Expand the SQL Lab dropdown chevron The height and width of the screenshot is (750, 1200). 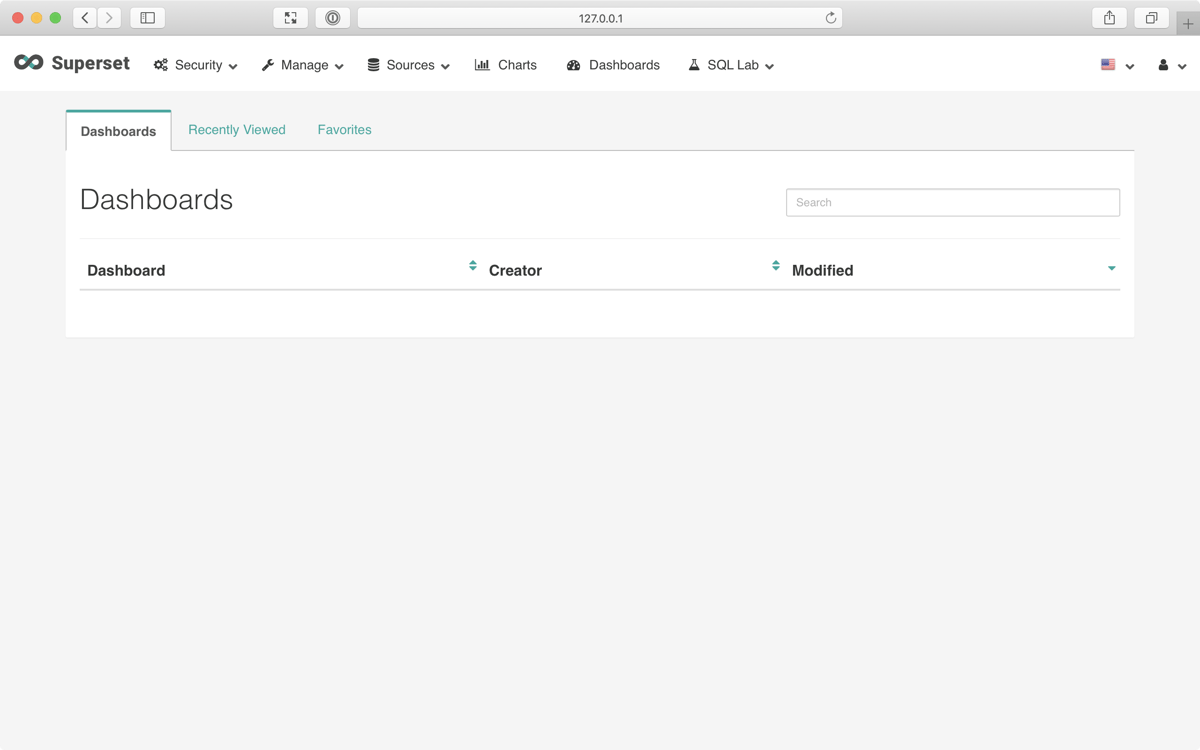coord(768,66)
